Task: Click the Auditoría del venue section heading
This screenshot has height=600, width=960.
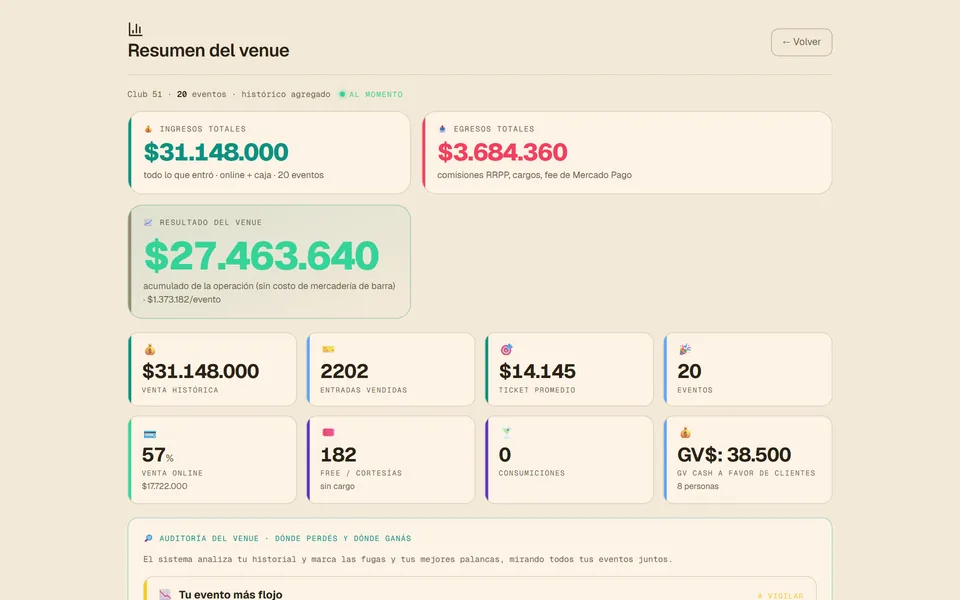Action: pos(285,538)
